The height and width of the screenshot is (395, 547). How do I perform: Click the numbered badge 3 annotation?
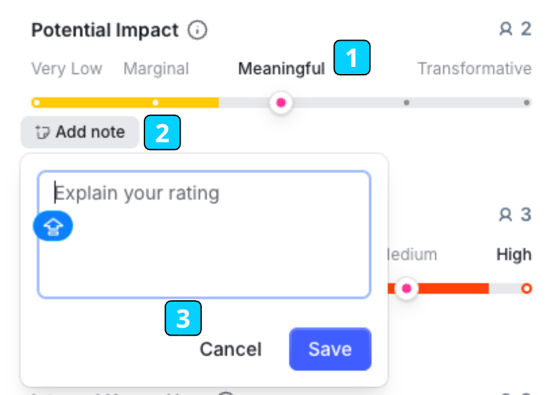[183, 318]
